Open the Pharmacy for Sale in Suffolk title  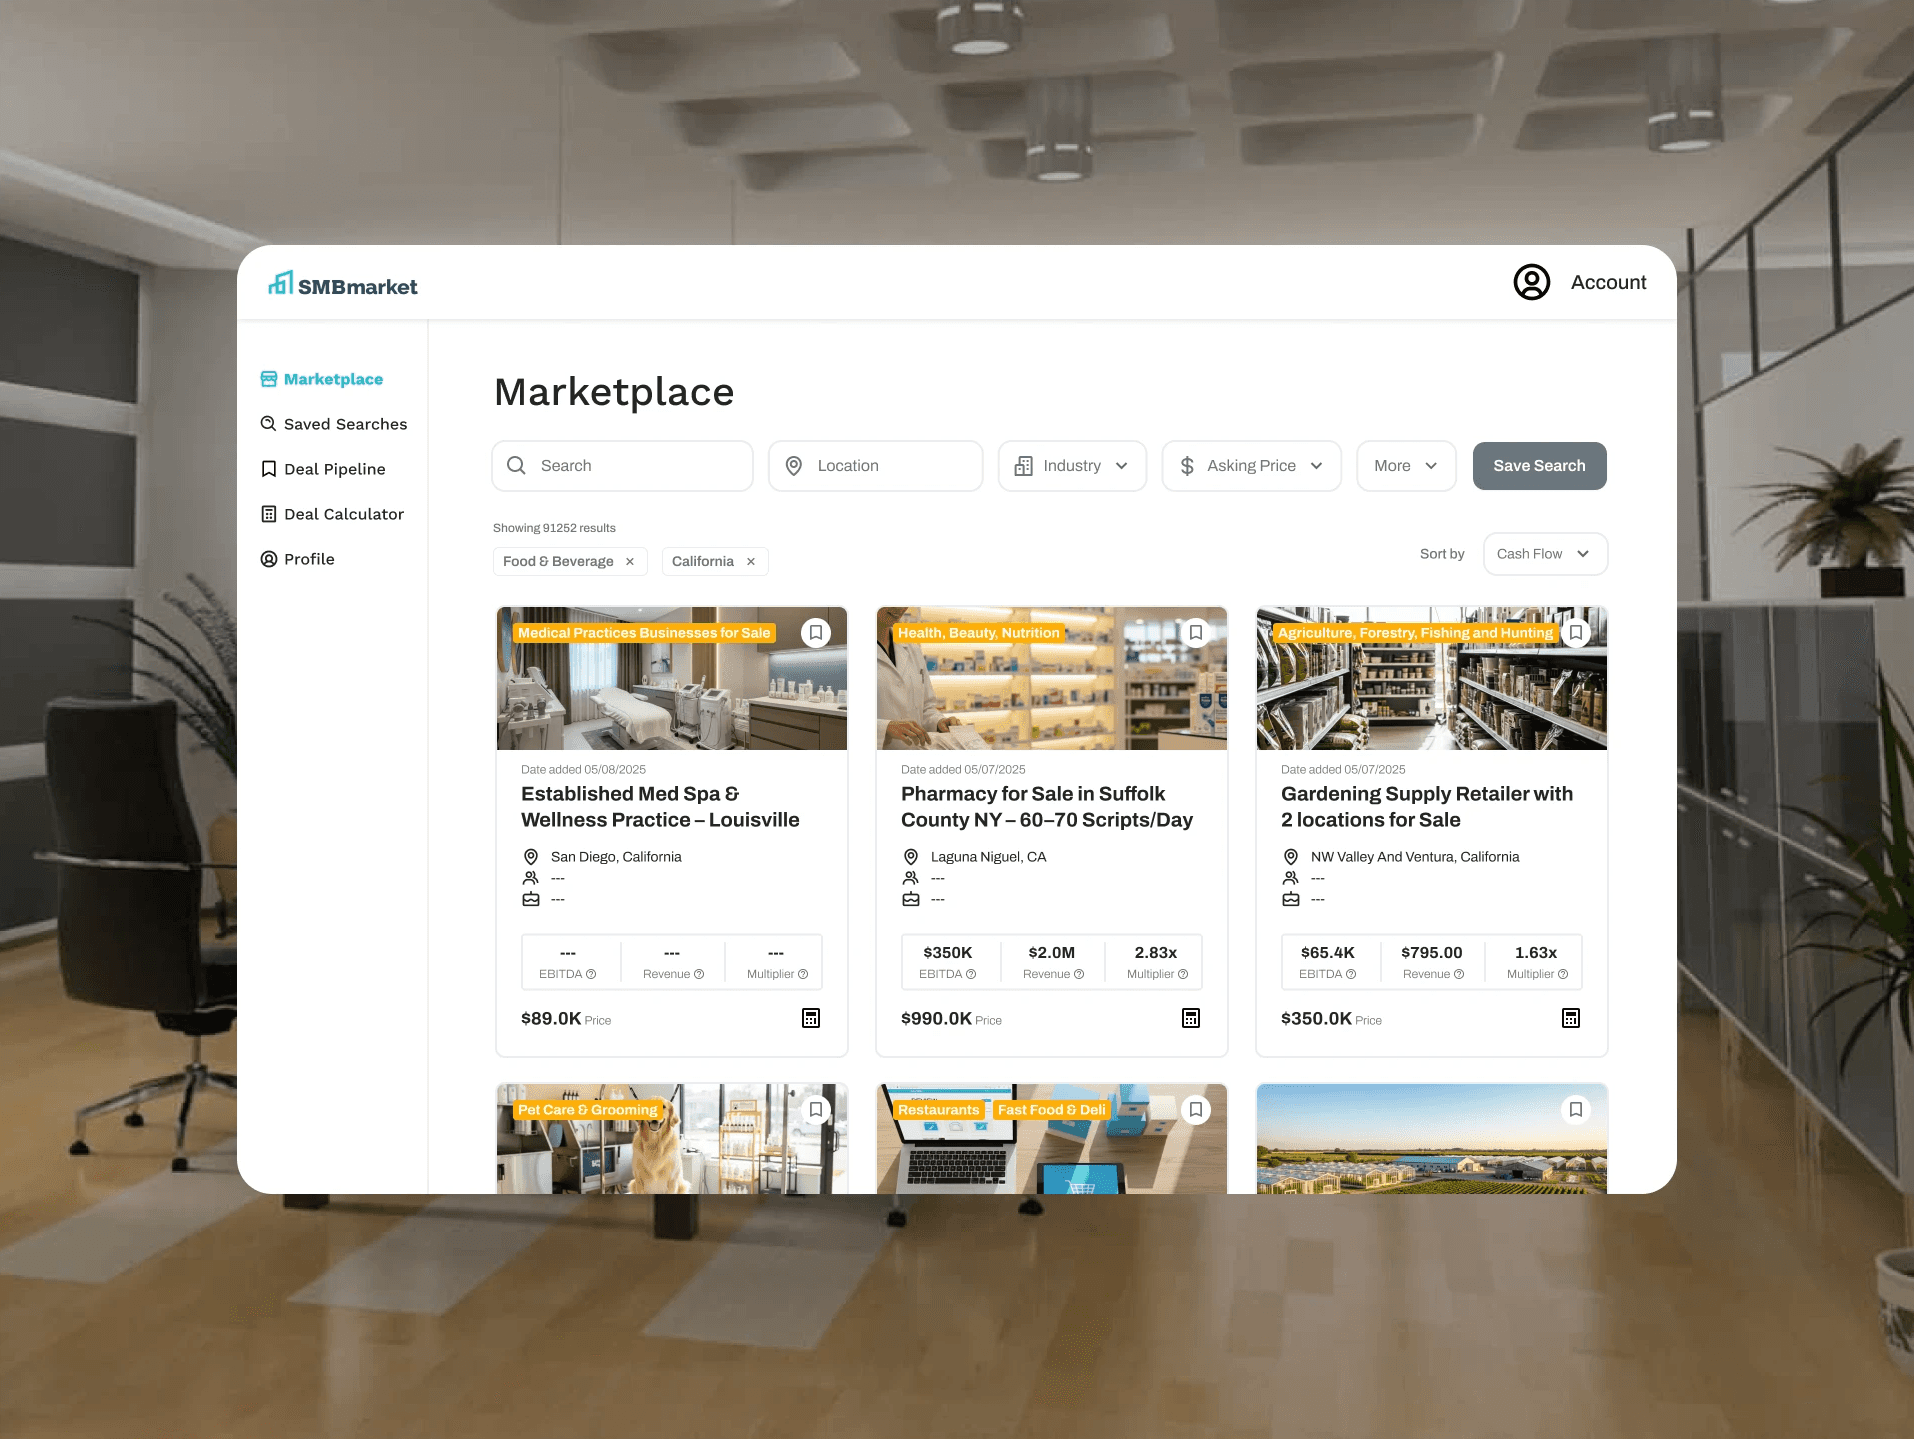click(1047, 807)
